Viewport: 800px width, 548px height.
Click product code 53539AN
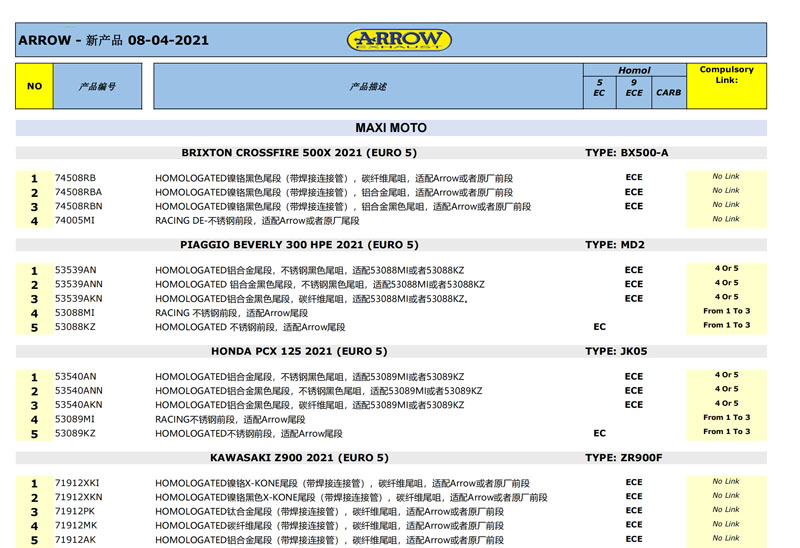[x=76, y=270]
